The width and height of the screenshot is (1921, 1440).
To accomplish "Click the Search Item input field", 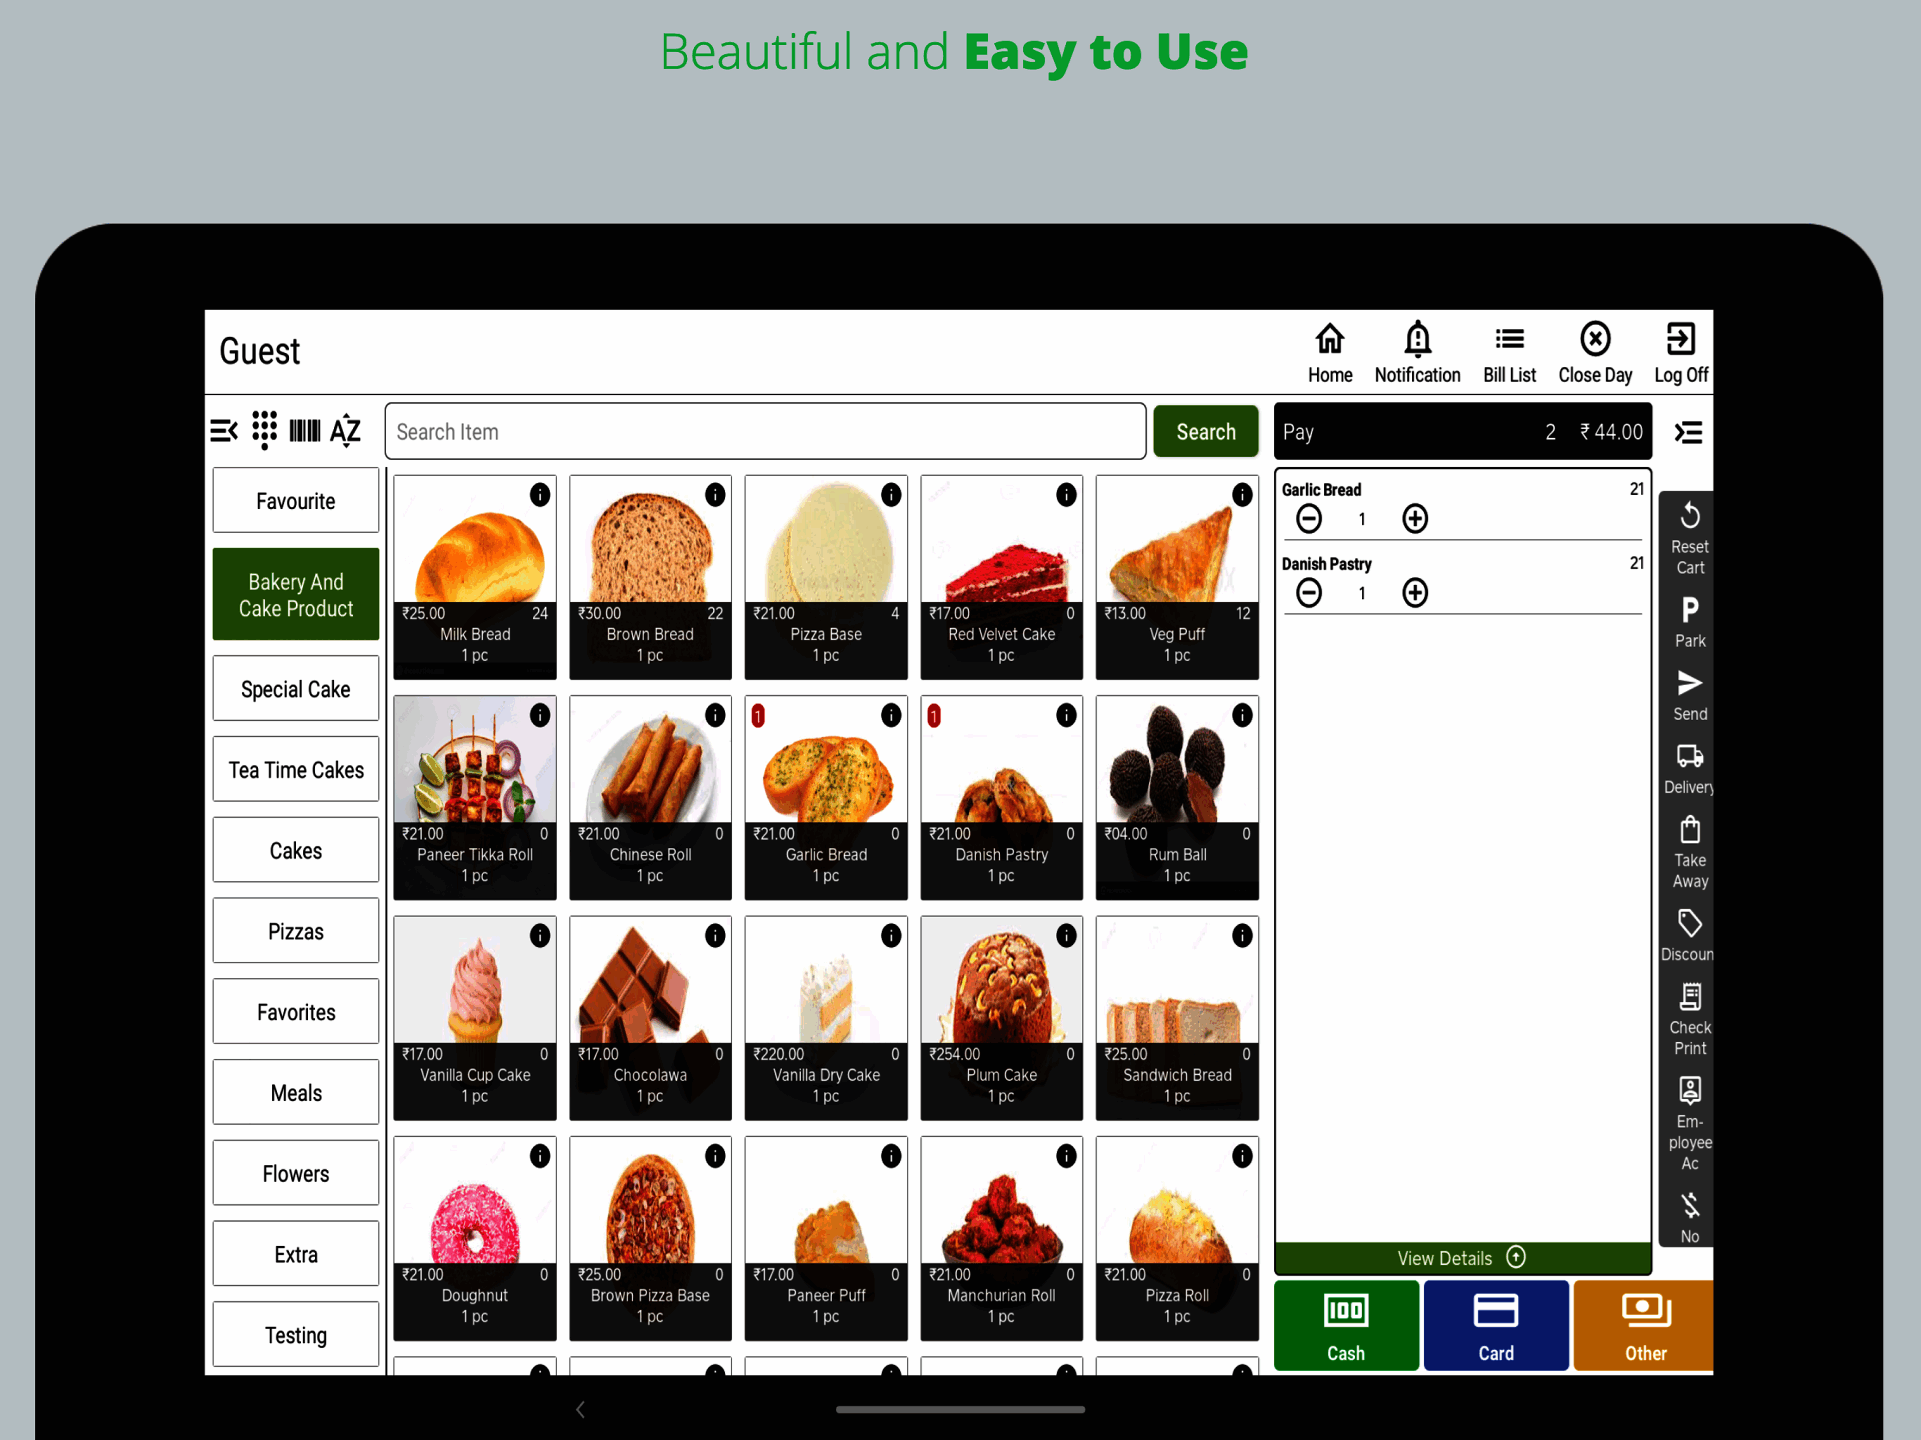I will coord(764,432).
